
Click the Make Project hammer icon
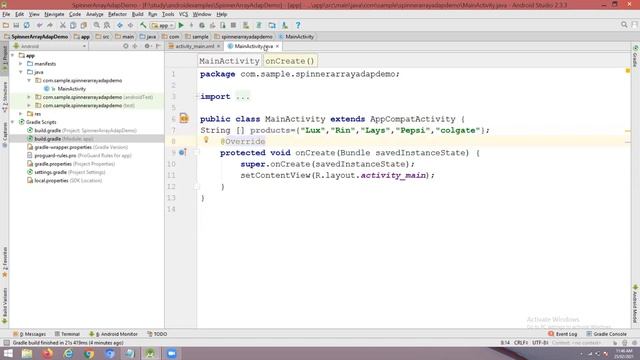pyautogui.click(x=143, y=25)
